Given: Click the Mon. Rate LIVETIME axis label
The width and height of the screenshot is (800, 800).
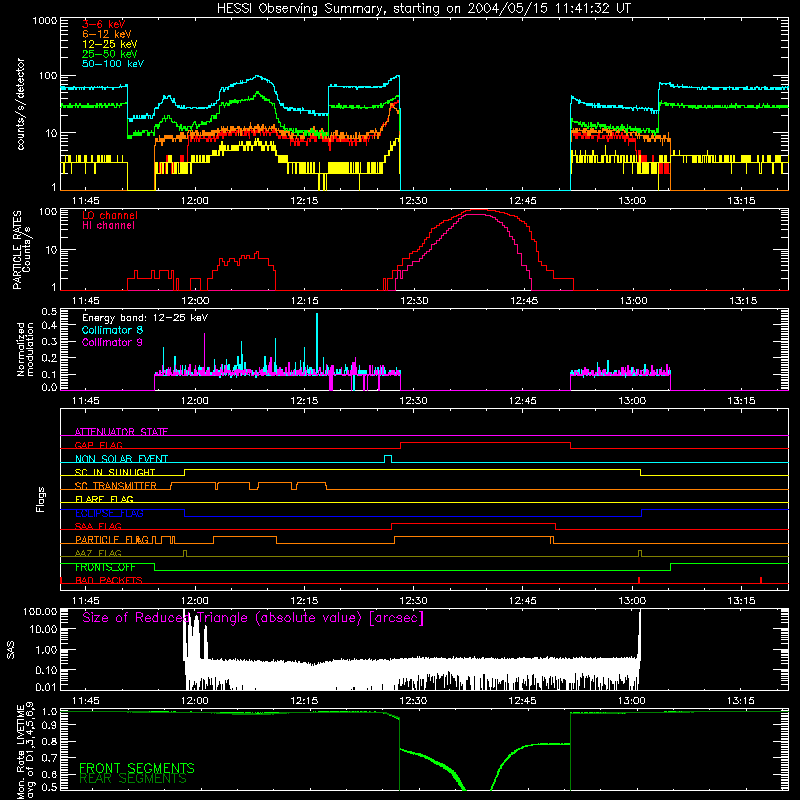Looking at the screenshot, I should pyautogui.click(x=25, y=752).
